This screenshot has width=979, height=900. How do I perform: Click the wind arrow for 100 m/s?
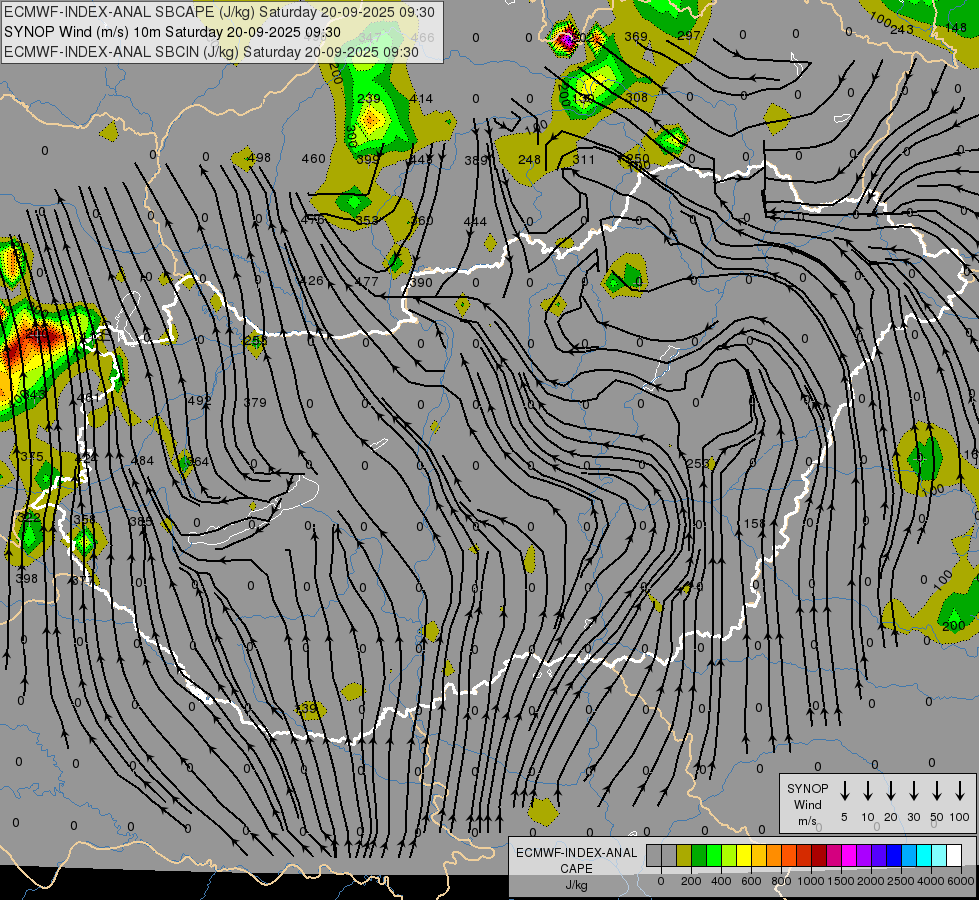click(x=960, y=791)
